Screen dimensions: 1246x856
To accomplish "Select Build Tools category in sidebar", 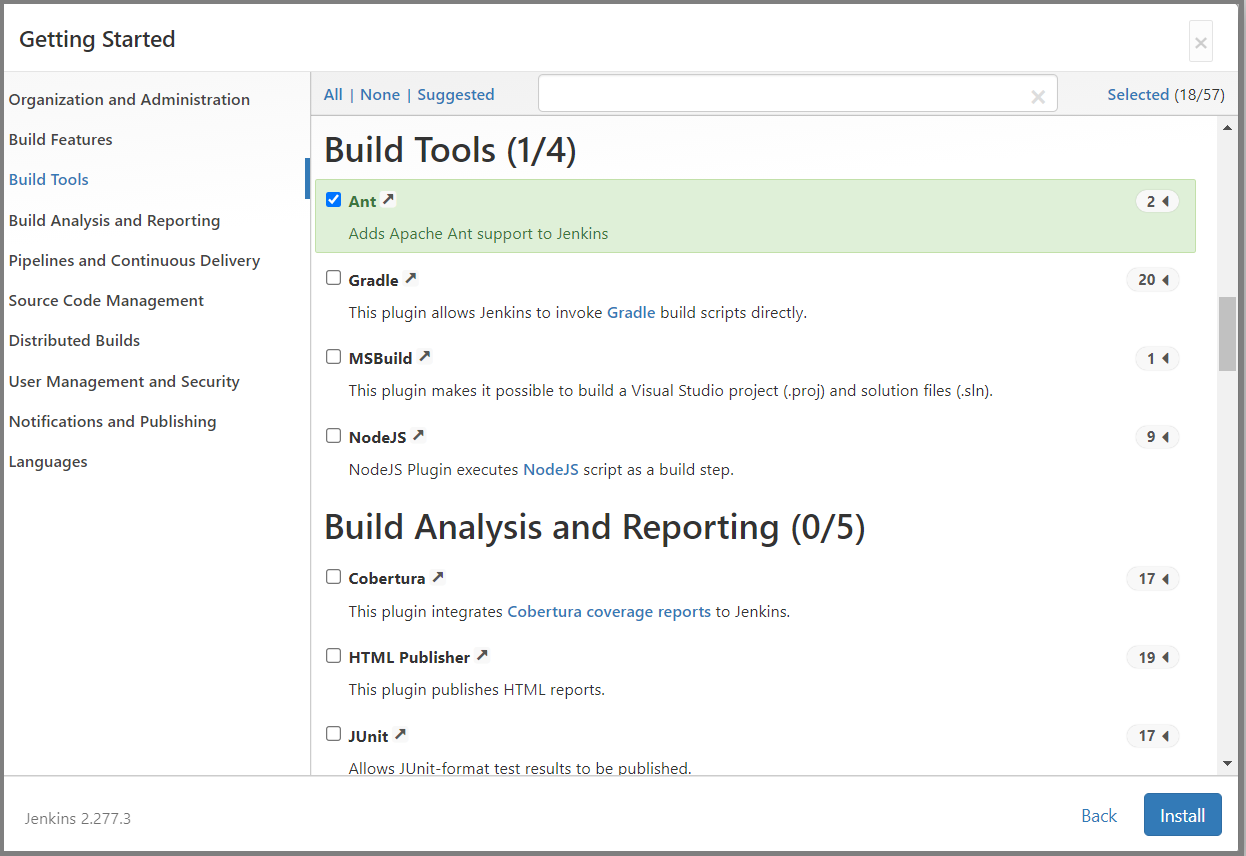I will 48,179.
